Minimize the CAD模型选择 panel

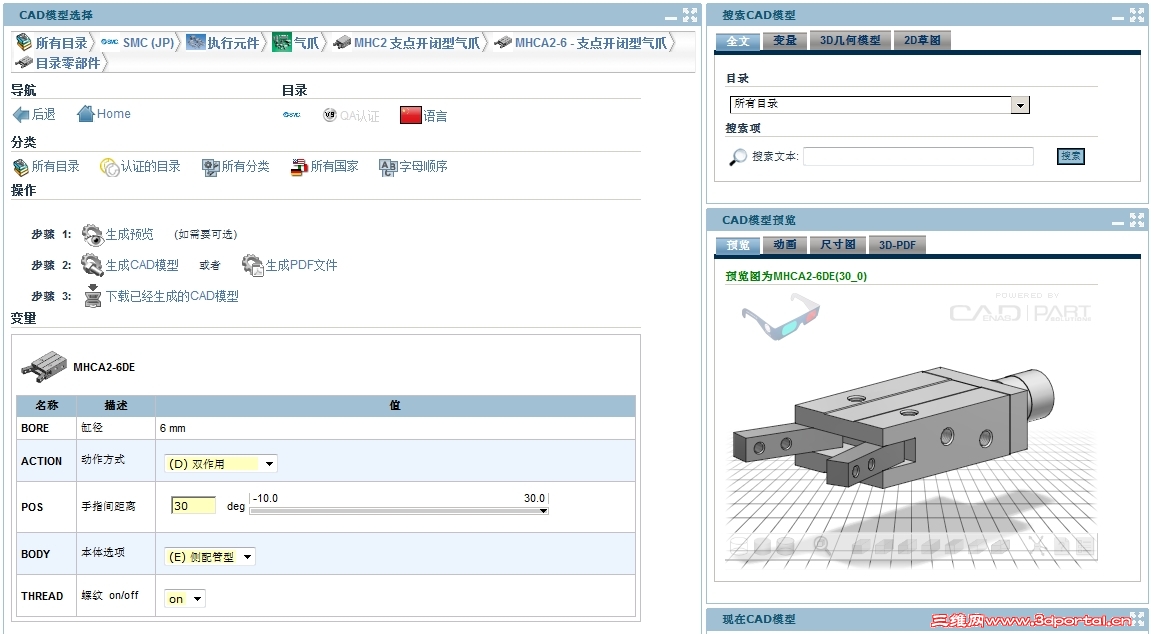coord(671,18)
